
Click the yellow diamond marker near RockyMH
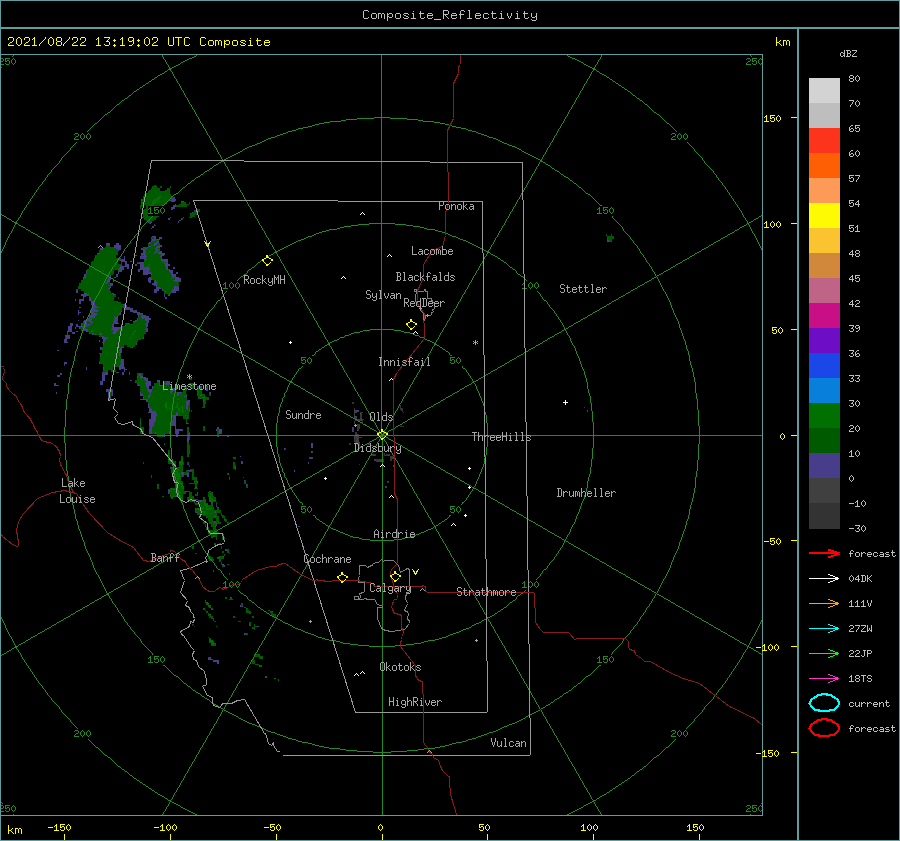[267, 261]
